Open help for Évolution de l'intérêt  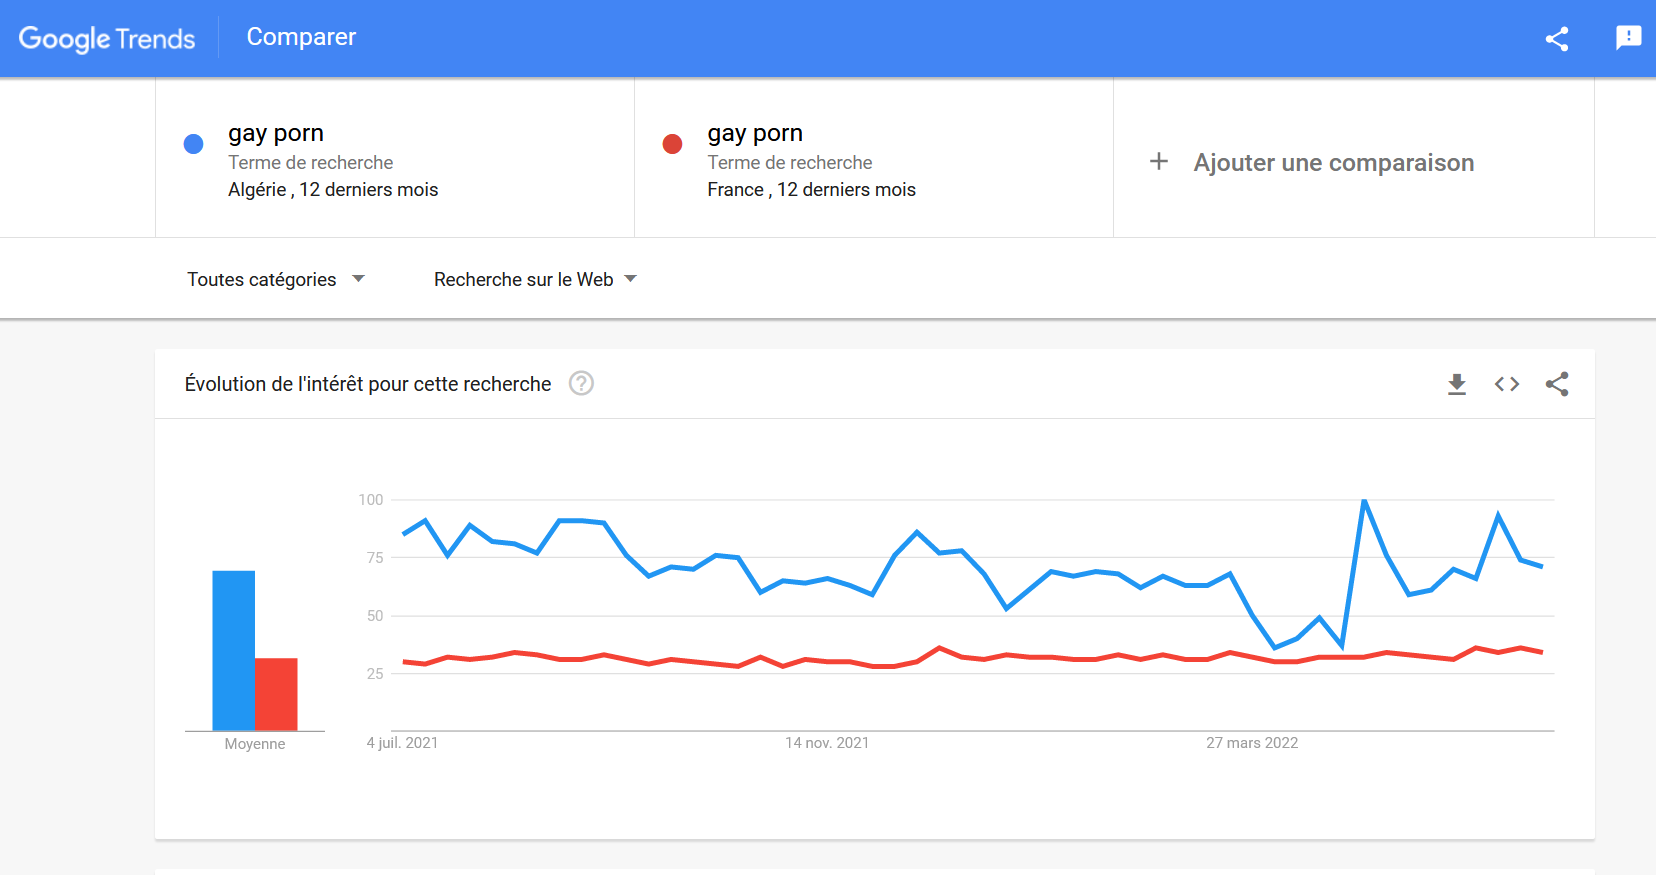coord(581,383)
